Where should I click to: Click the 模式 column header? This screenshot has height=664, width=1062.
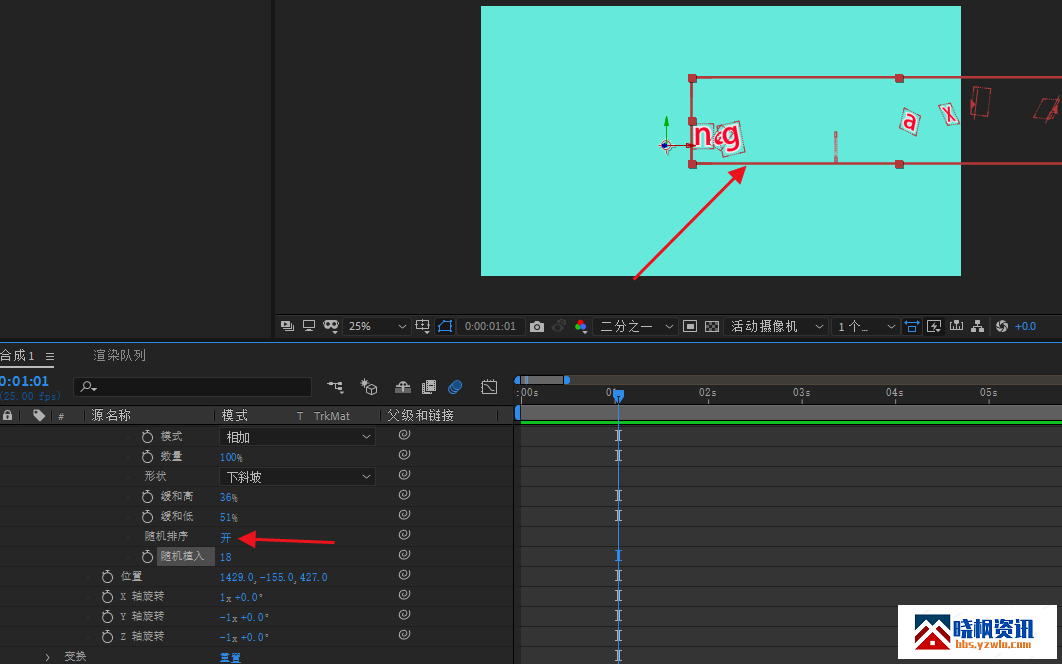(234, 415)
